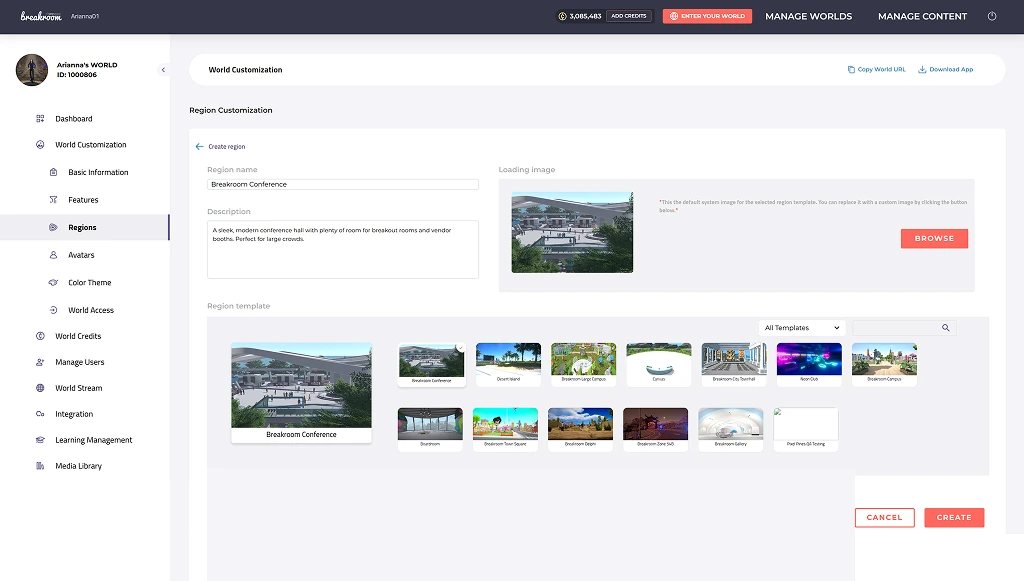Image resolution: width=1024 pixels, height=581 pixels.
Task: Open the Dashboard sidebar item
Action: tap(73, 119)
